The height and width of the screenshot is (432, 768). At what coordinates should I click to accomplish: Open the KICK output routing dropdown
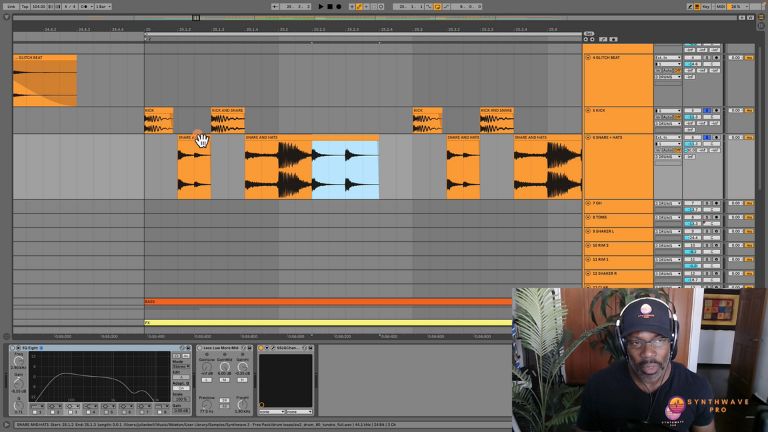click(668, 123)
